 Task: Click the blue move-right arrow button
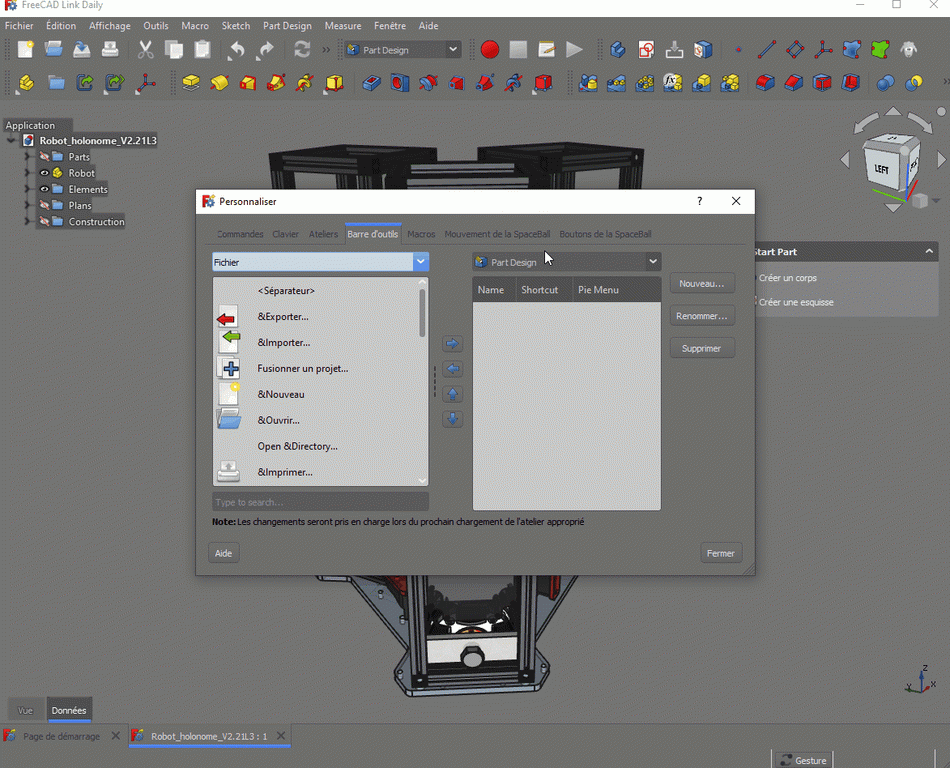(x=452, y=344)
